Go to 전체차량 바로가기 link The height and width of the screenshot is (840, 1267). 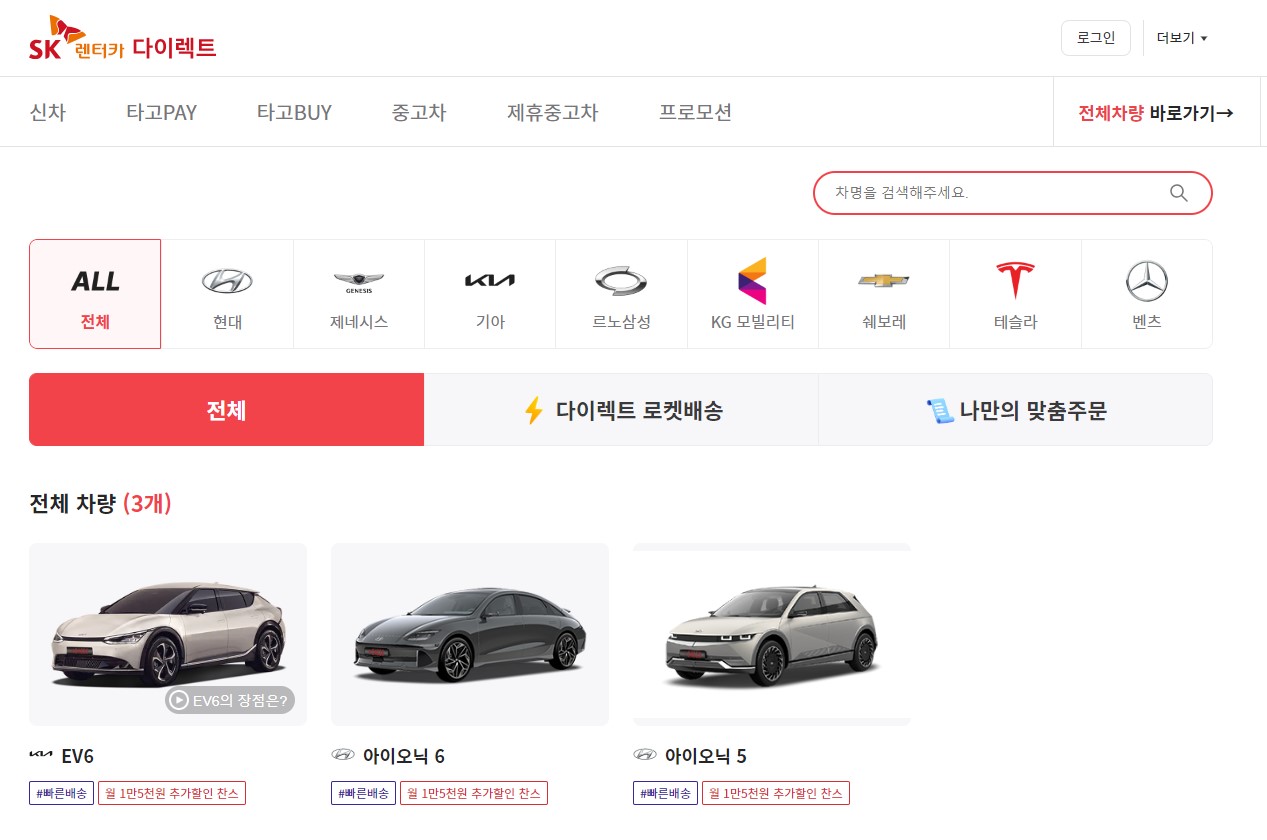pos(1155,113)
